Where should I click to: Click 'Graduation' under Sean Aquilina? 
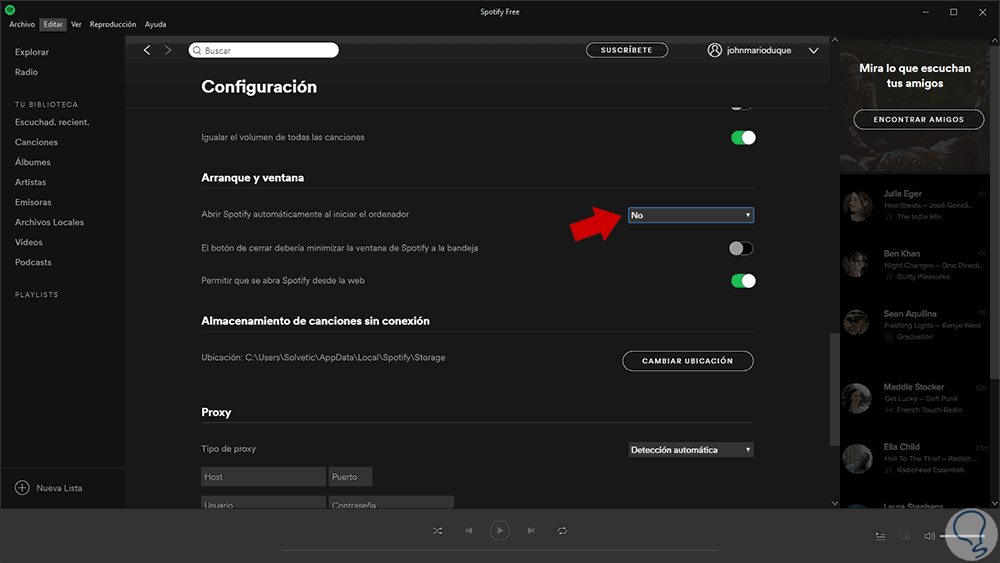click(x=915, y=337)
